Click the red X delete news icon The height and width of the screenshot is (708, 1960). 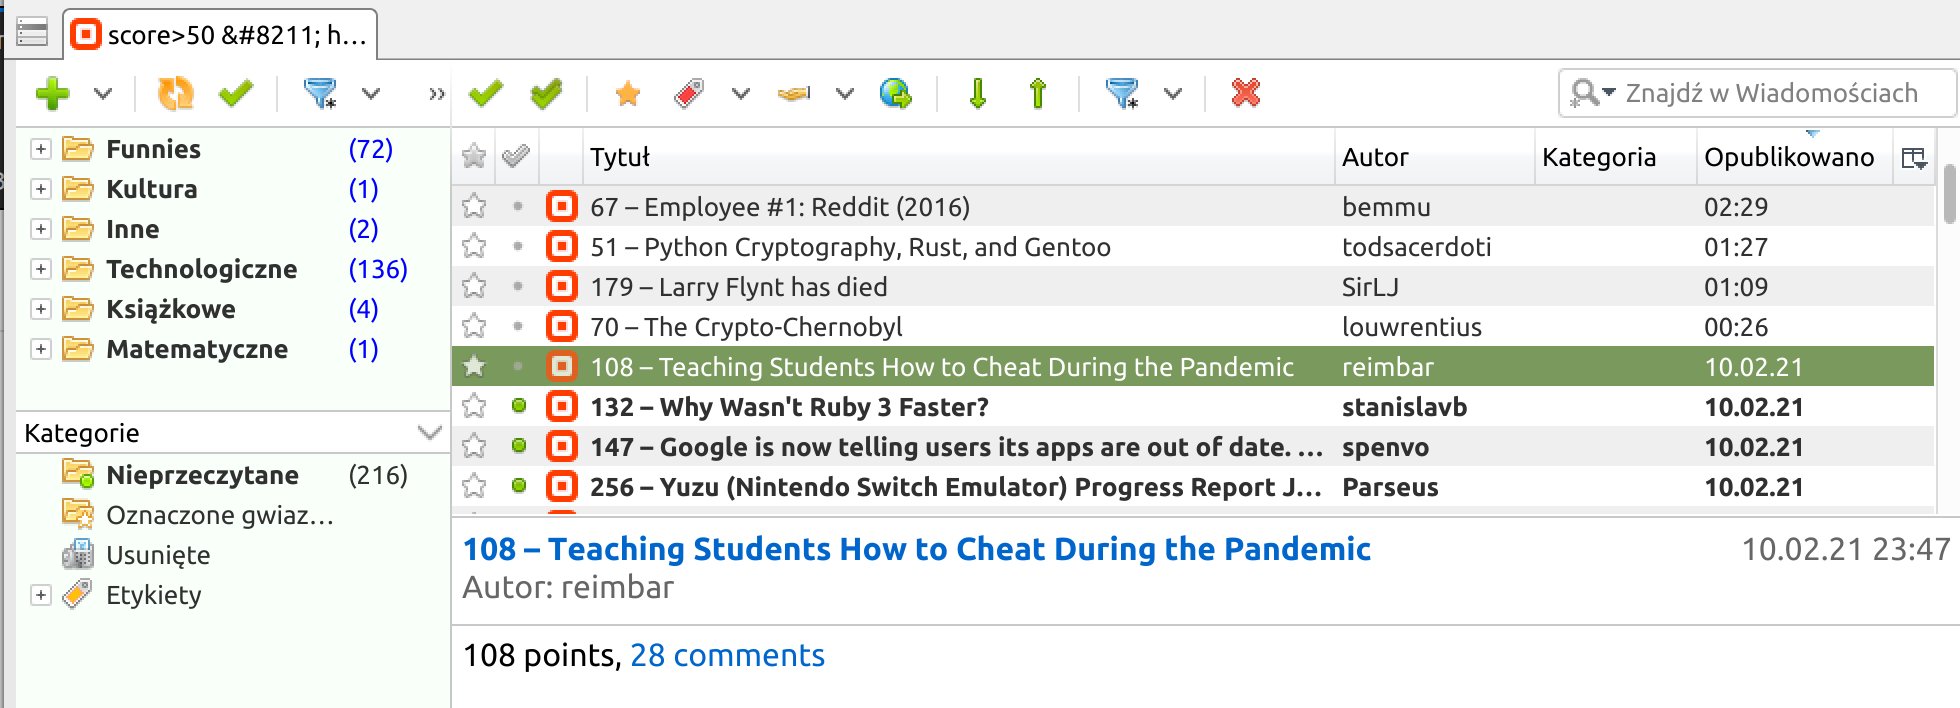pyautogui.click(x=1245, y=93)
